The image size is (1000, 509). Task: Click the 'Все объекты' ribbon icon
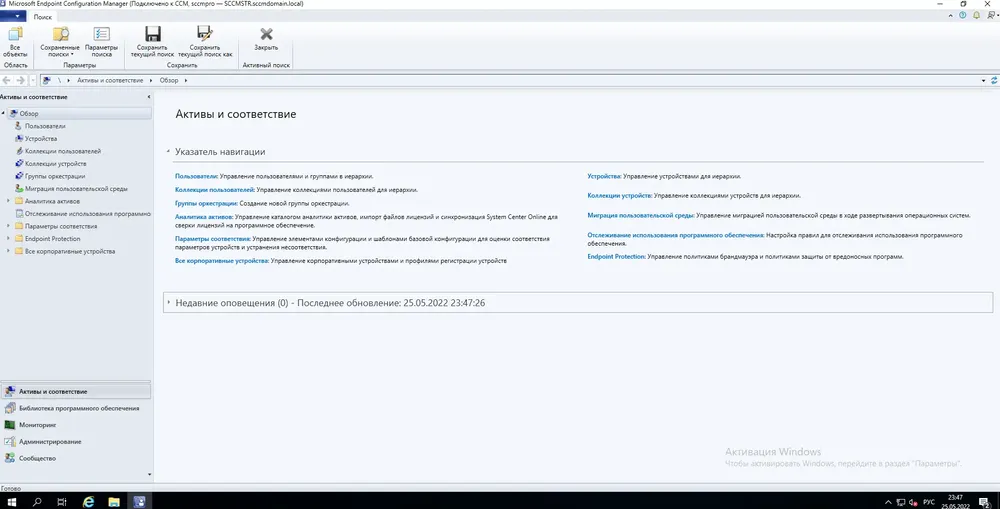point(15,34)
